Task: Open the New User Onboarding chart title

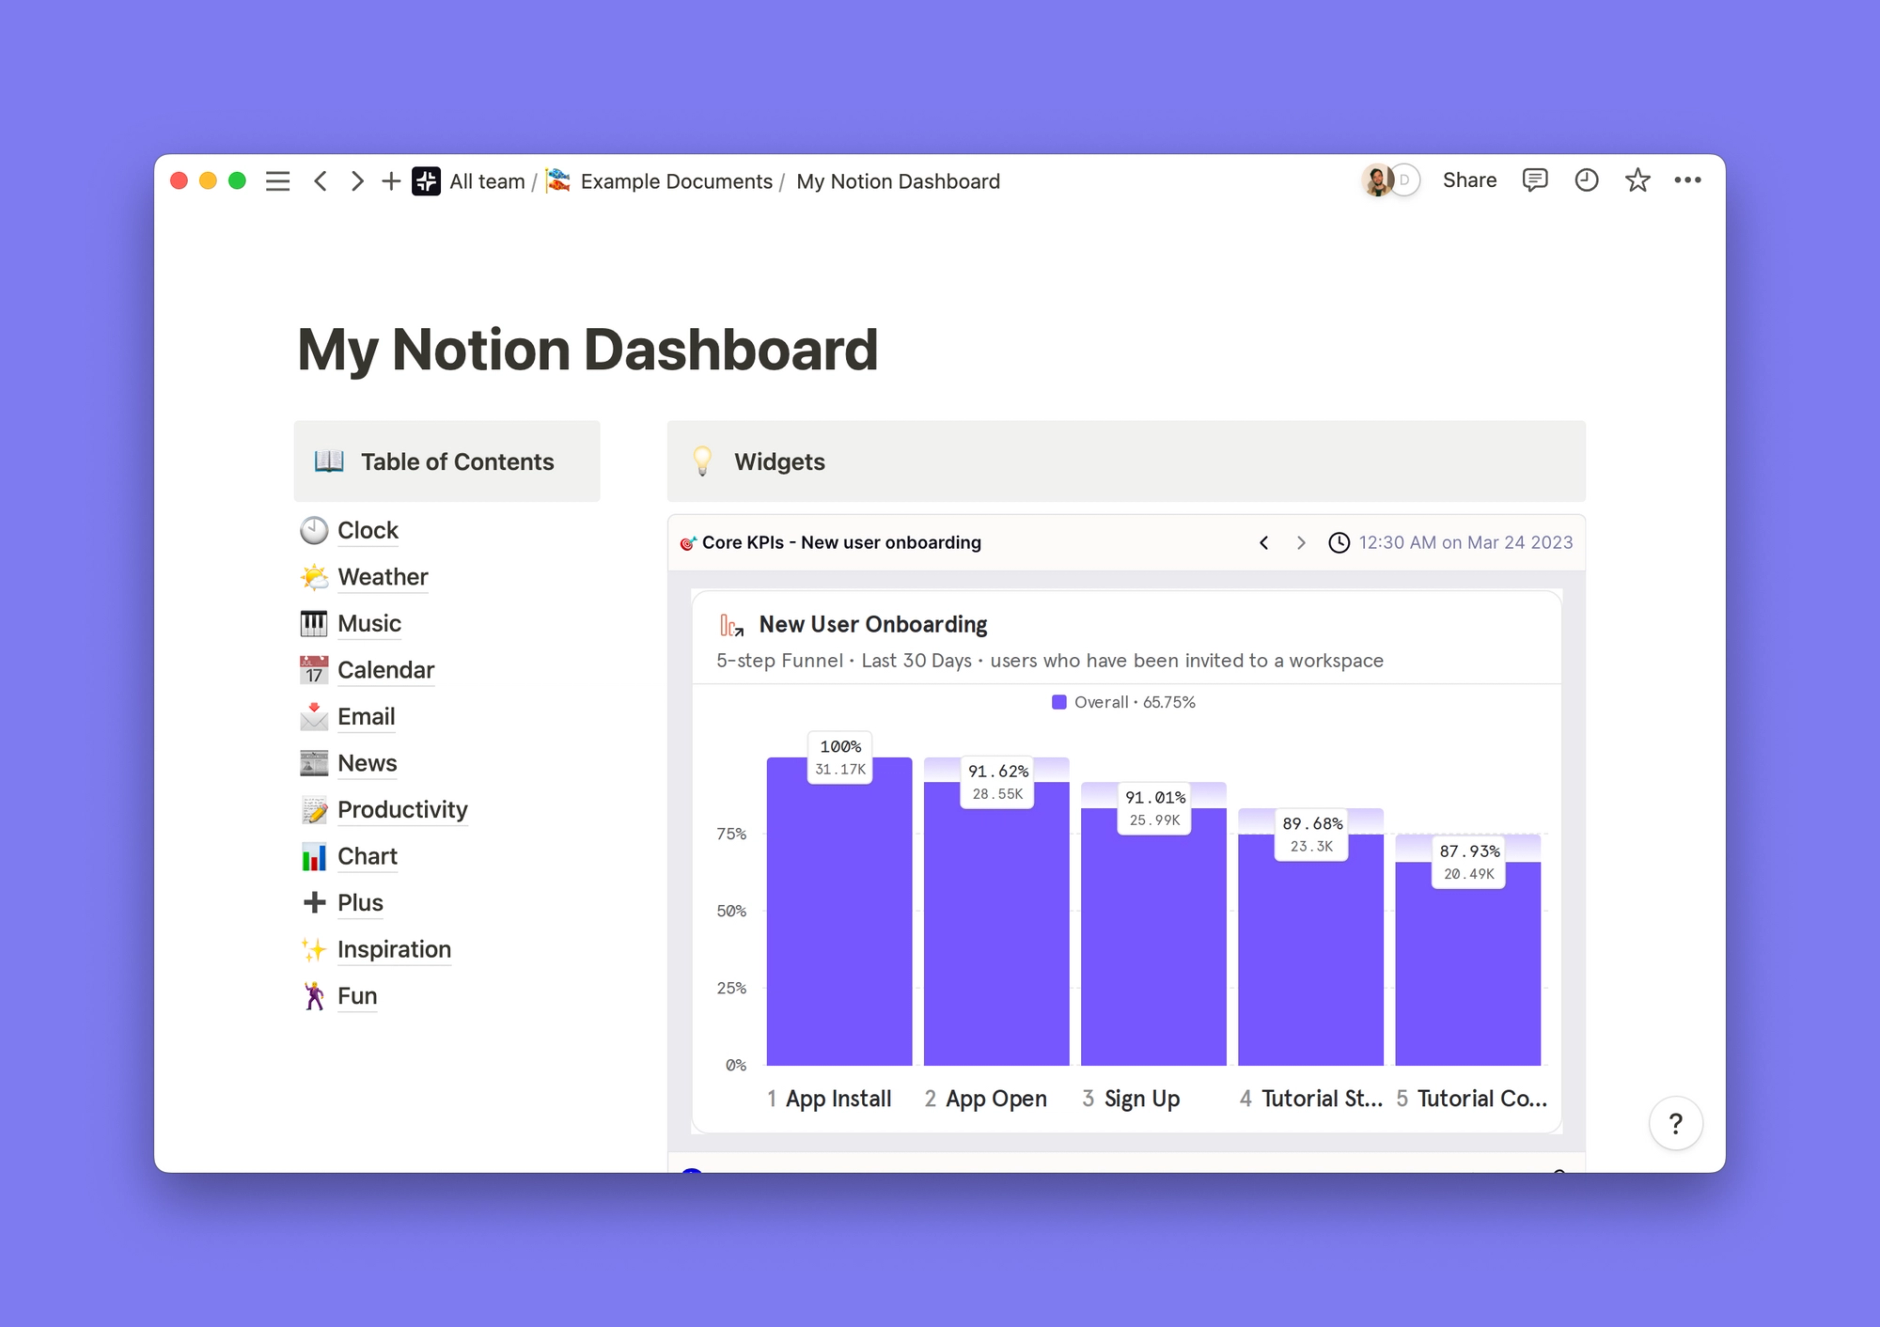Action: 873,624
